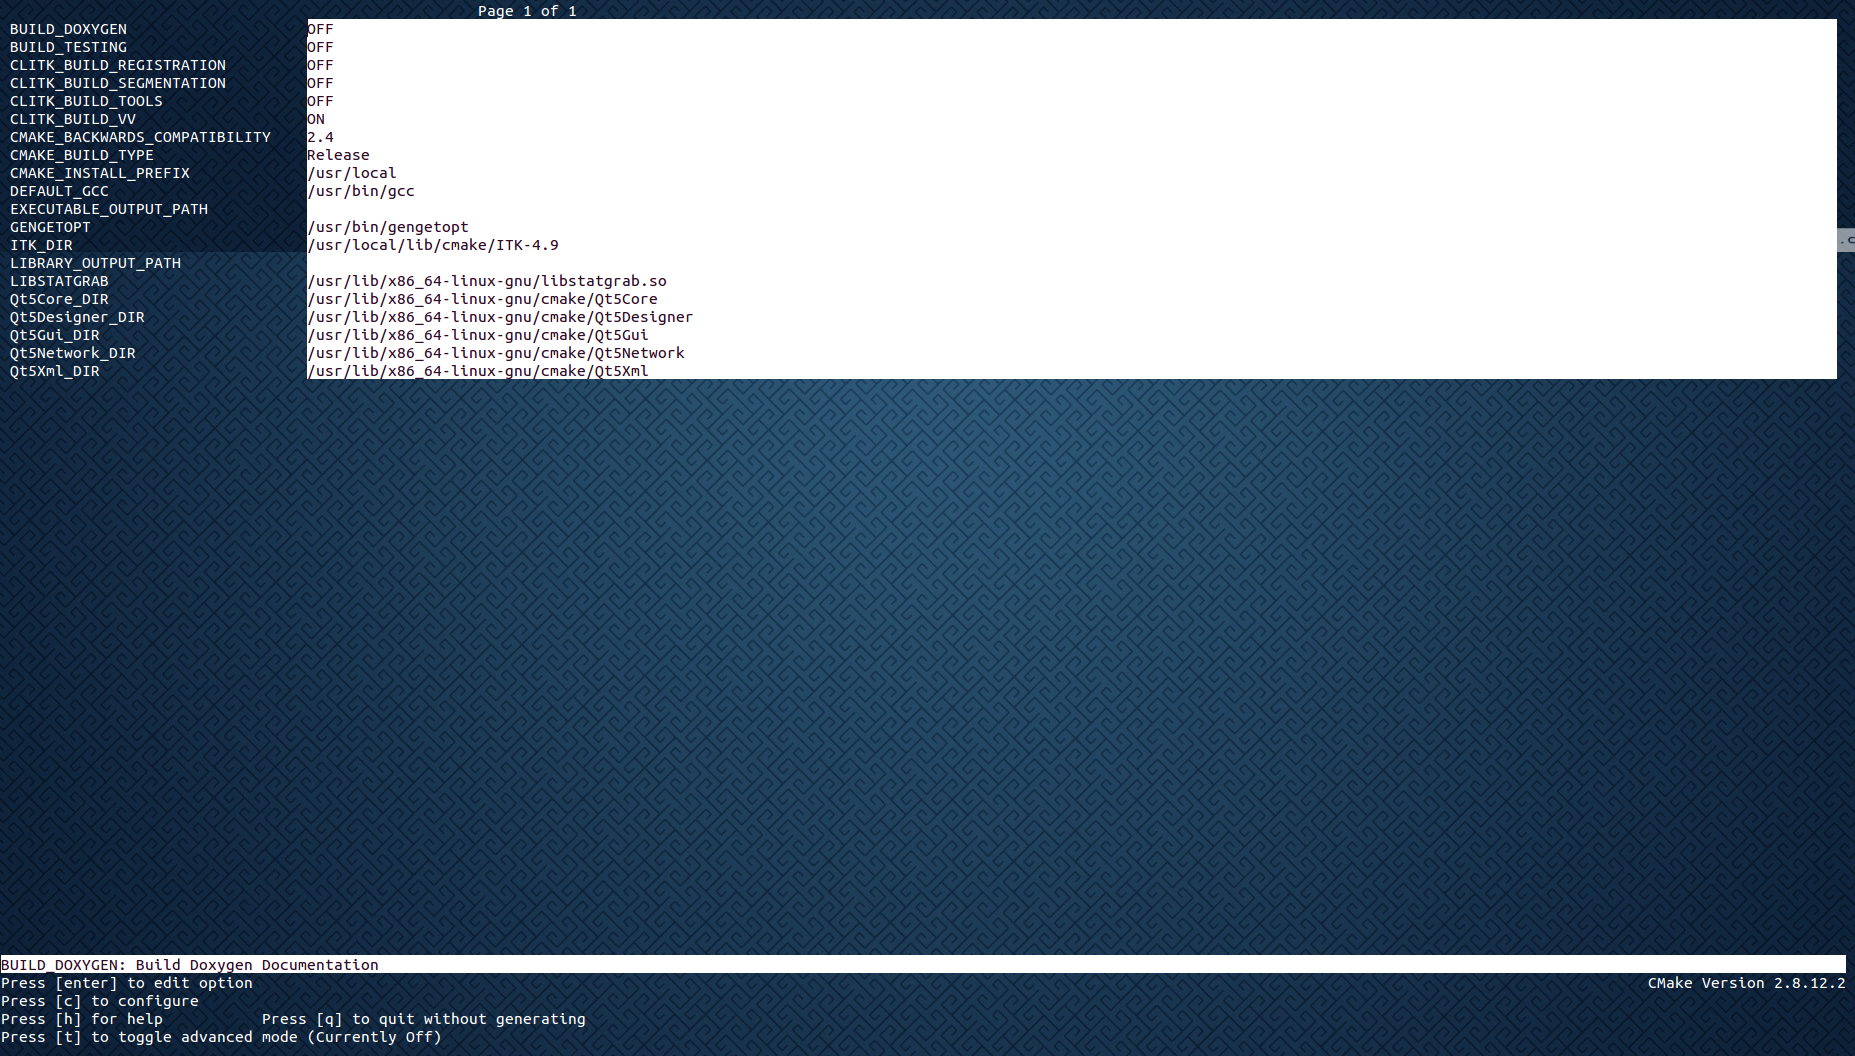Screen dimensions: 1855x1056
Task: Toggle the OFF value of BUILD_TESTING
Action: click(x=320, y=47)
